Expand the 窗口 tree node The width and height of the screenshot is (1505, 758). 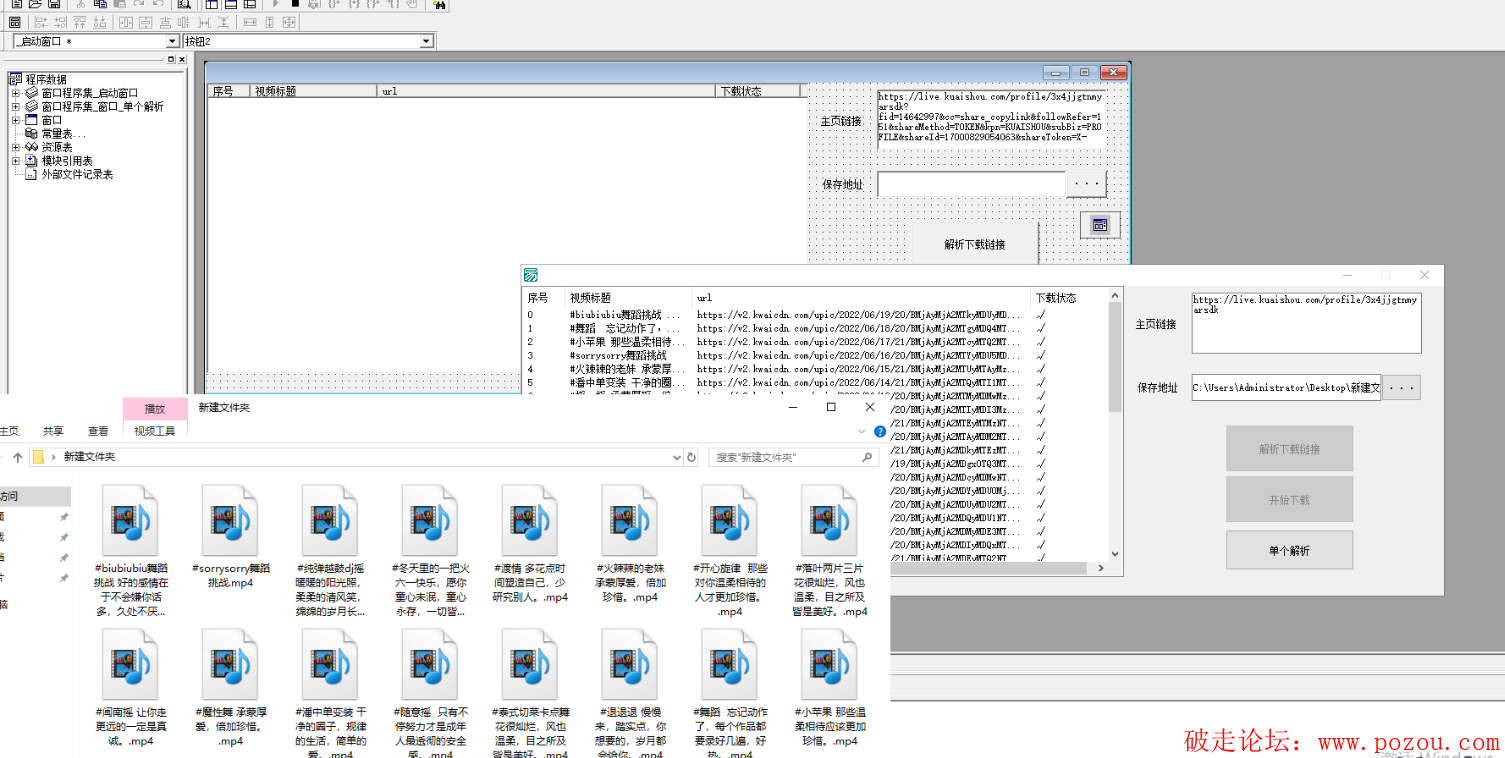[16, 120]
